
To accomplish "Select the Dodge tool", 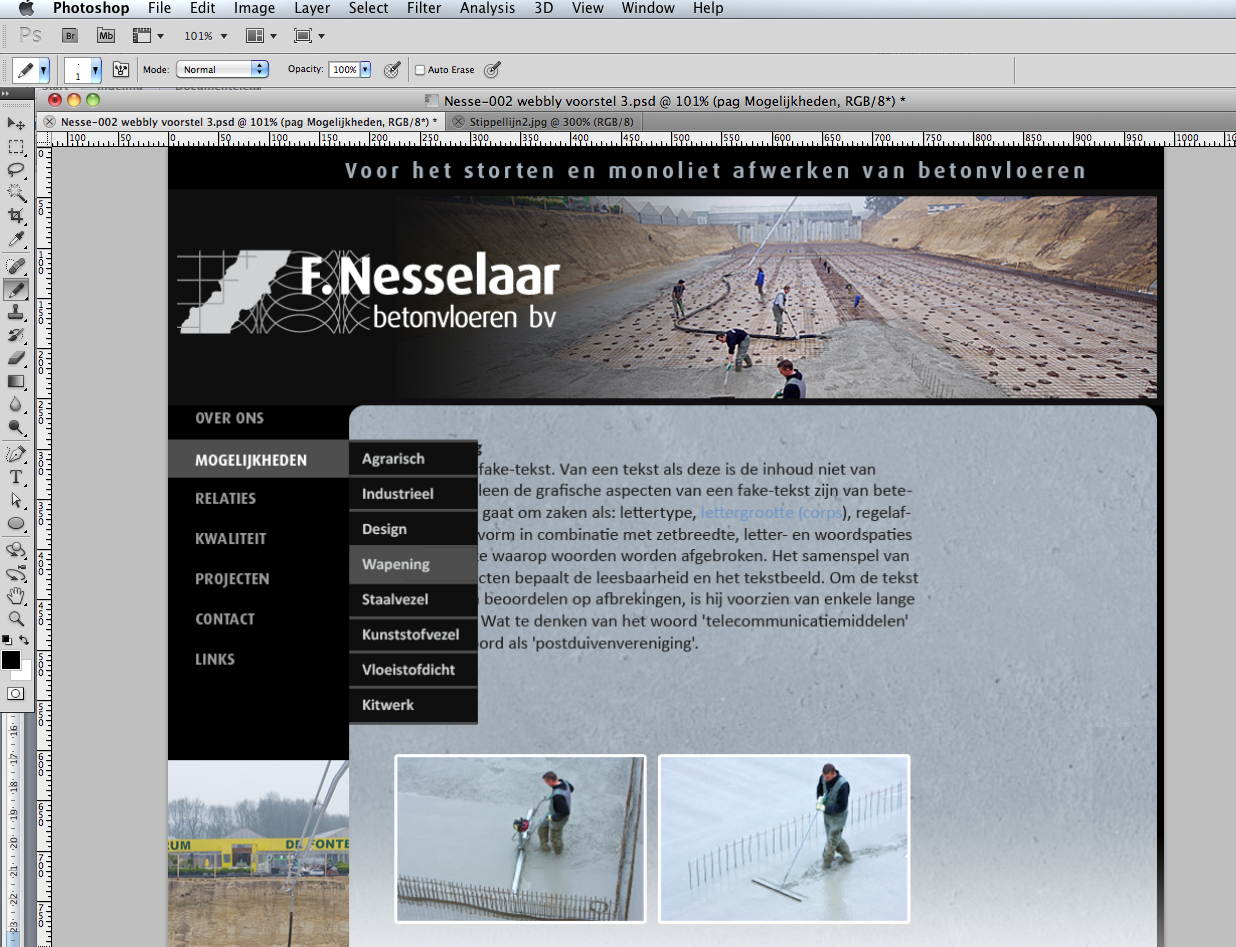I will pos(16,427).
